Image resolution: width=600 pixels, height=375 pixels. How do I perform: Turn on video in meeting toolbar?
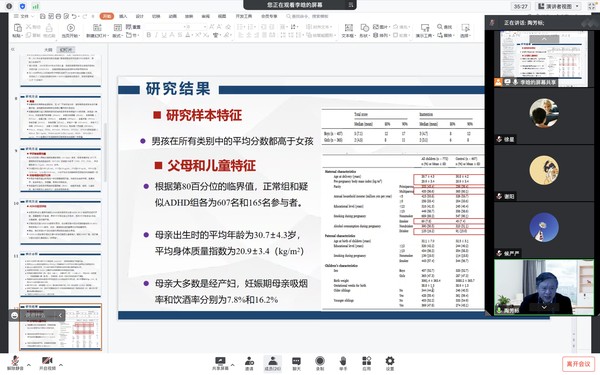(47, 363)
